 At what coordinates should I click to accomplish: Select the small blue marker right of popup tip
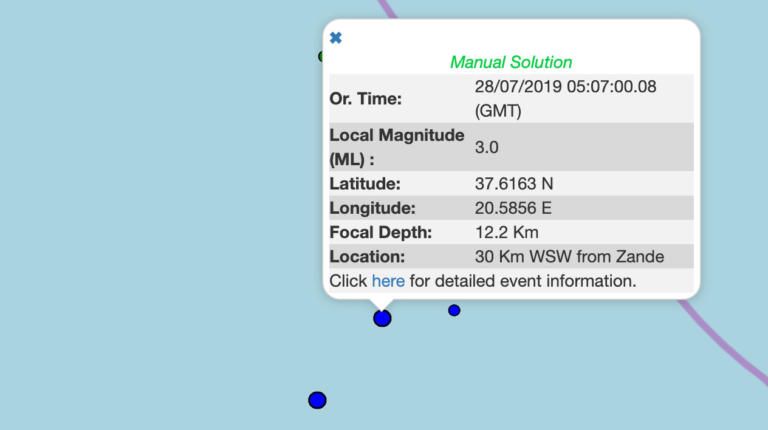[x=454, y=310]
